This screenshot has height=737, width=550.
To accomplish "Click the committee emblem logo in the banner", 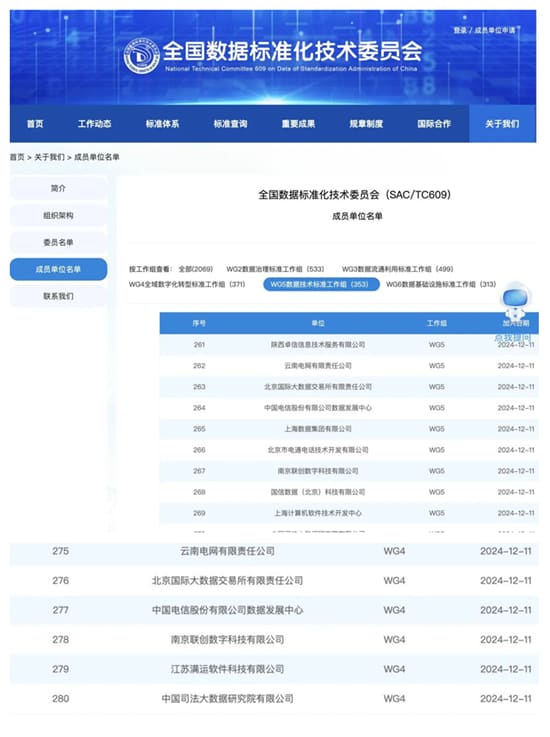I will coord(141,55).
